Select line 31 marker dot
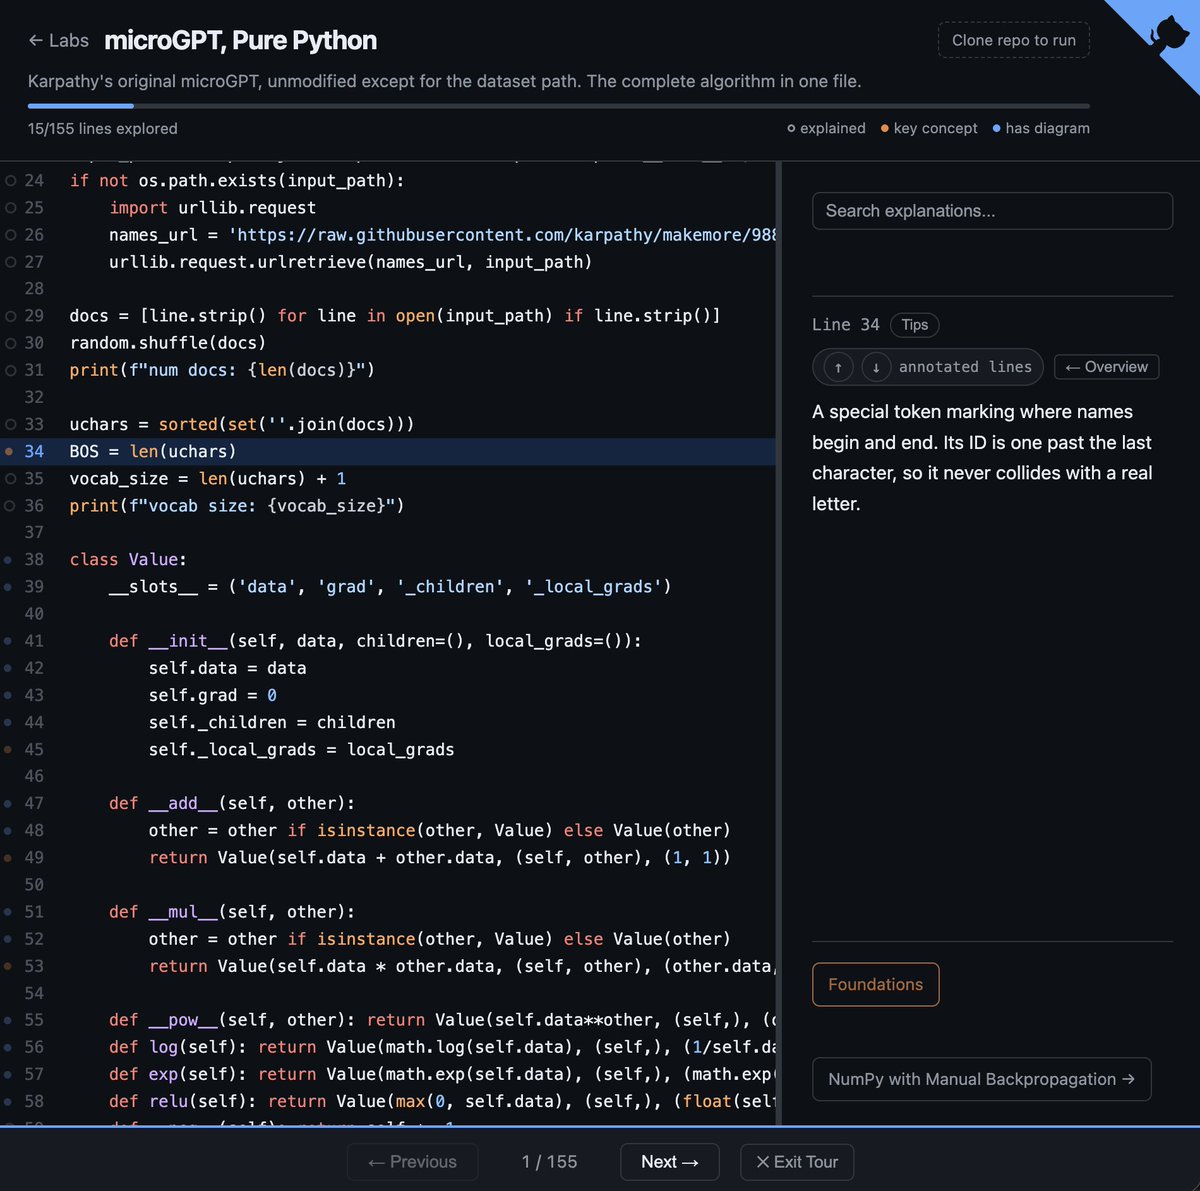Viewport: 1200px width, 1191px height. tap(11, 370)
